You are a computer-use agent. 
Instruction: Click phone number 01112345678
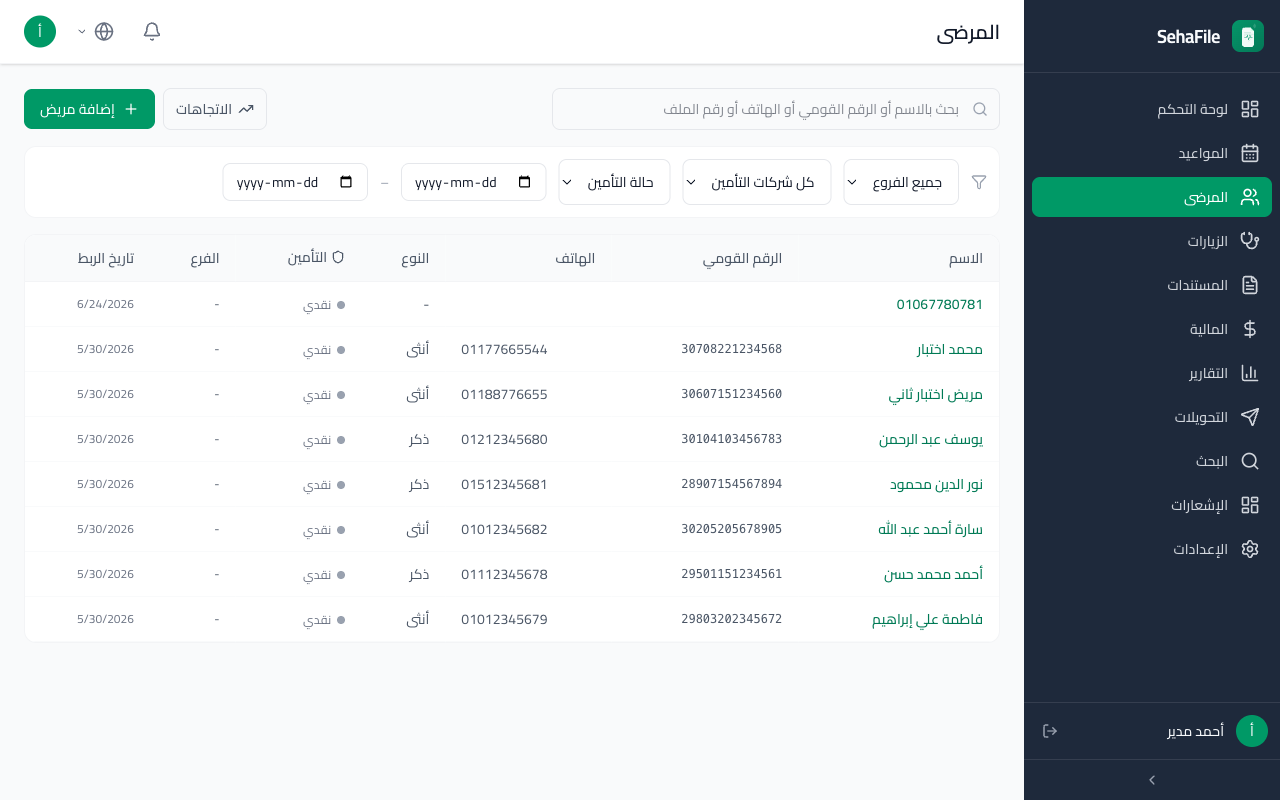(504, 574)
